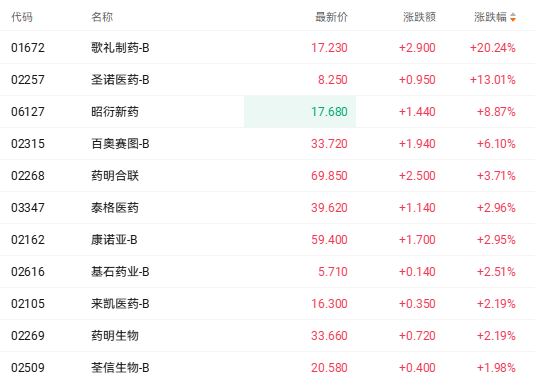Open stock 昭衍新药
The width and height of the screenshot is (535, 380).
pos(115,112)
